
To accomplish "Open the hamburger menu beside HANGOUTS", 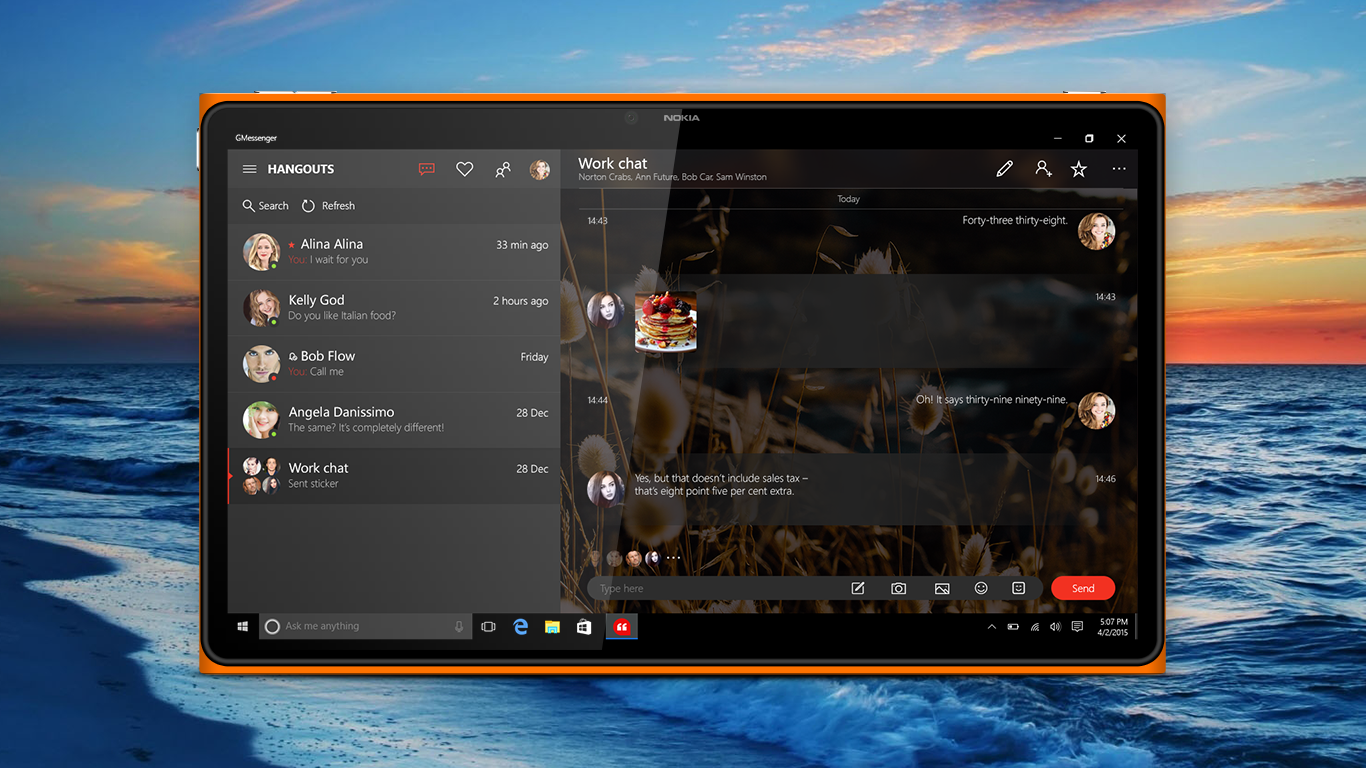I will click(250, 169).
